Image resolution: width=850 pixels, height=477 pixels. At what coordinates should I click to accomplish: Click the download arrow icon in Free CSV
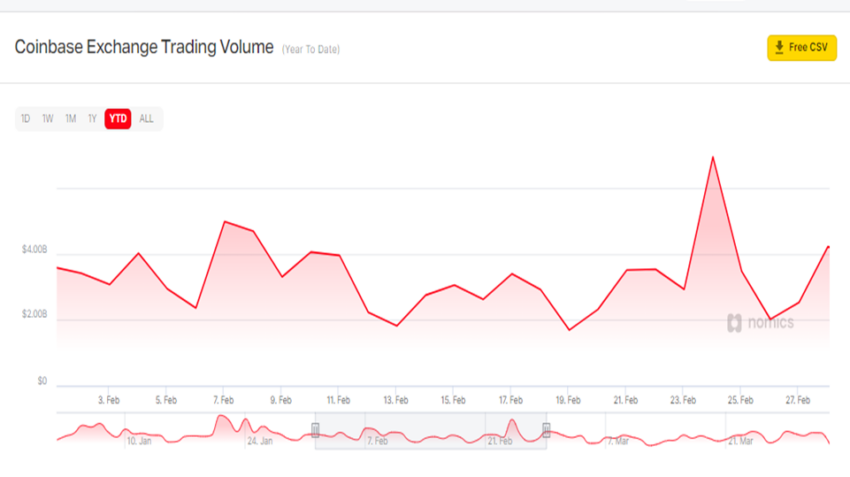click(x=779, y=47)
